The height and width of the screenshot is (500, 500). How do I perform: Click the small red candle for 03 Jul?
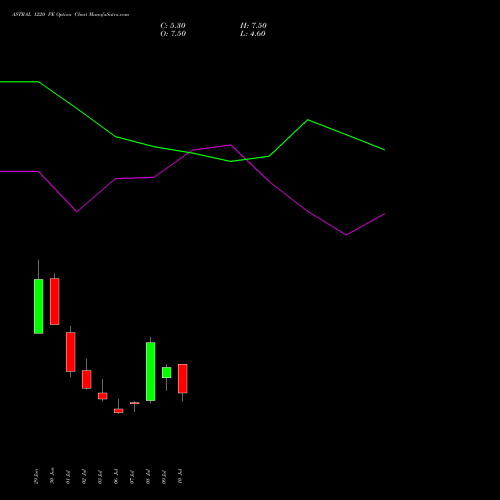pyautogui.click(x=103, y=396)
